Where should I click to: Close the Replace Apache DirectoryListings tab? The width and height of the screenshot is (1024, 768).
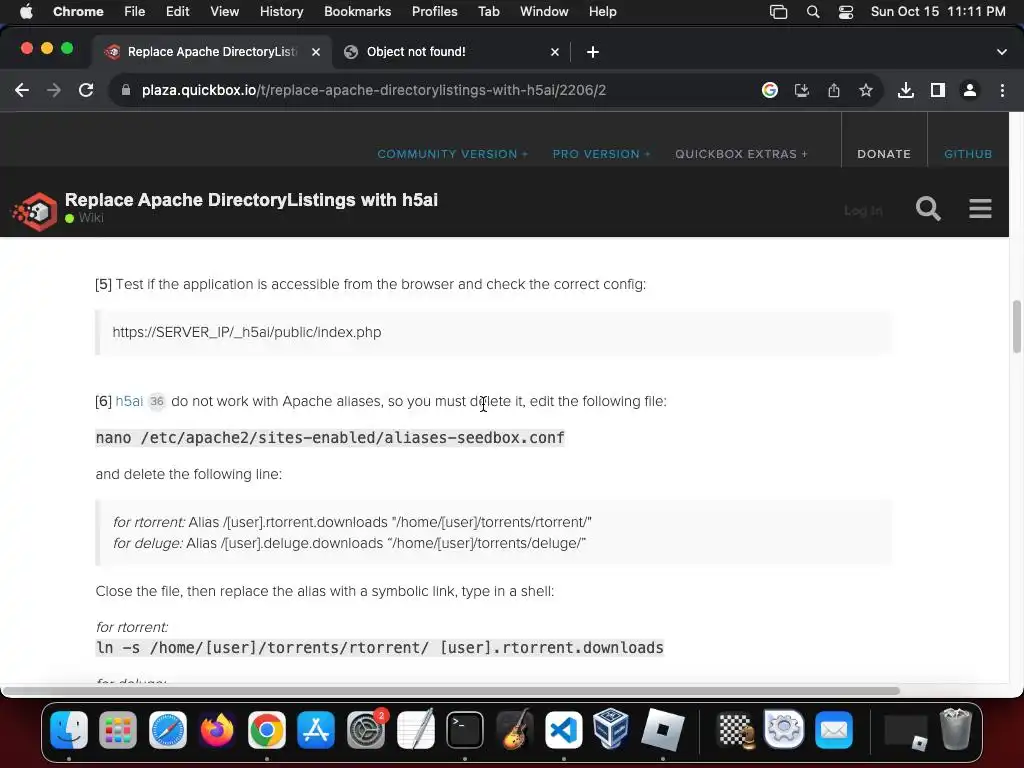[x=315, y=52]
